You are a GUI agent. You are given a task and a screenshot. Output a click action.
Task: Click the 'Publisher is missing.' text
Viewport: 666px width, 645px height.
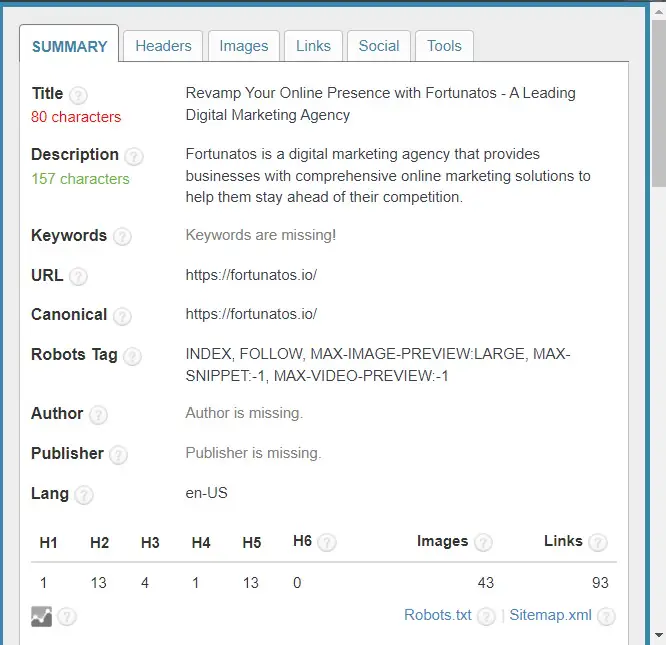[254, 453]
